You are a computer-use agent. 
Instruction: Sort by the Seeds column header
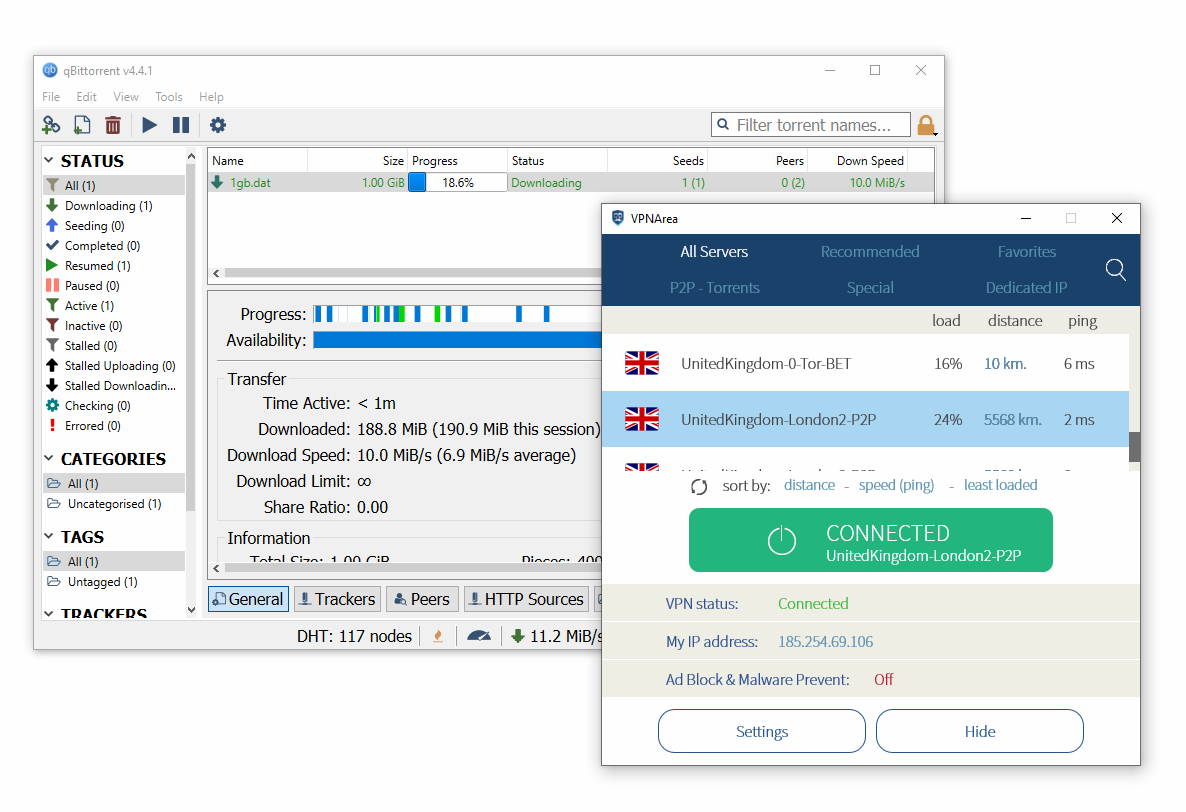coord(657,160)
